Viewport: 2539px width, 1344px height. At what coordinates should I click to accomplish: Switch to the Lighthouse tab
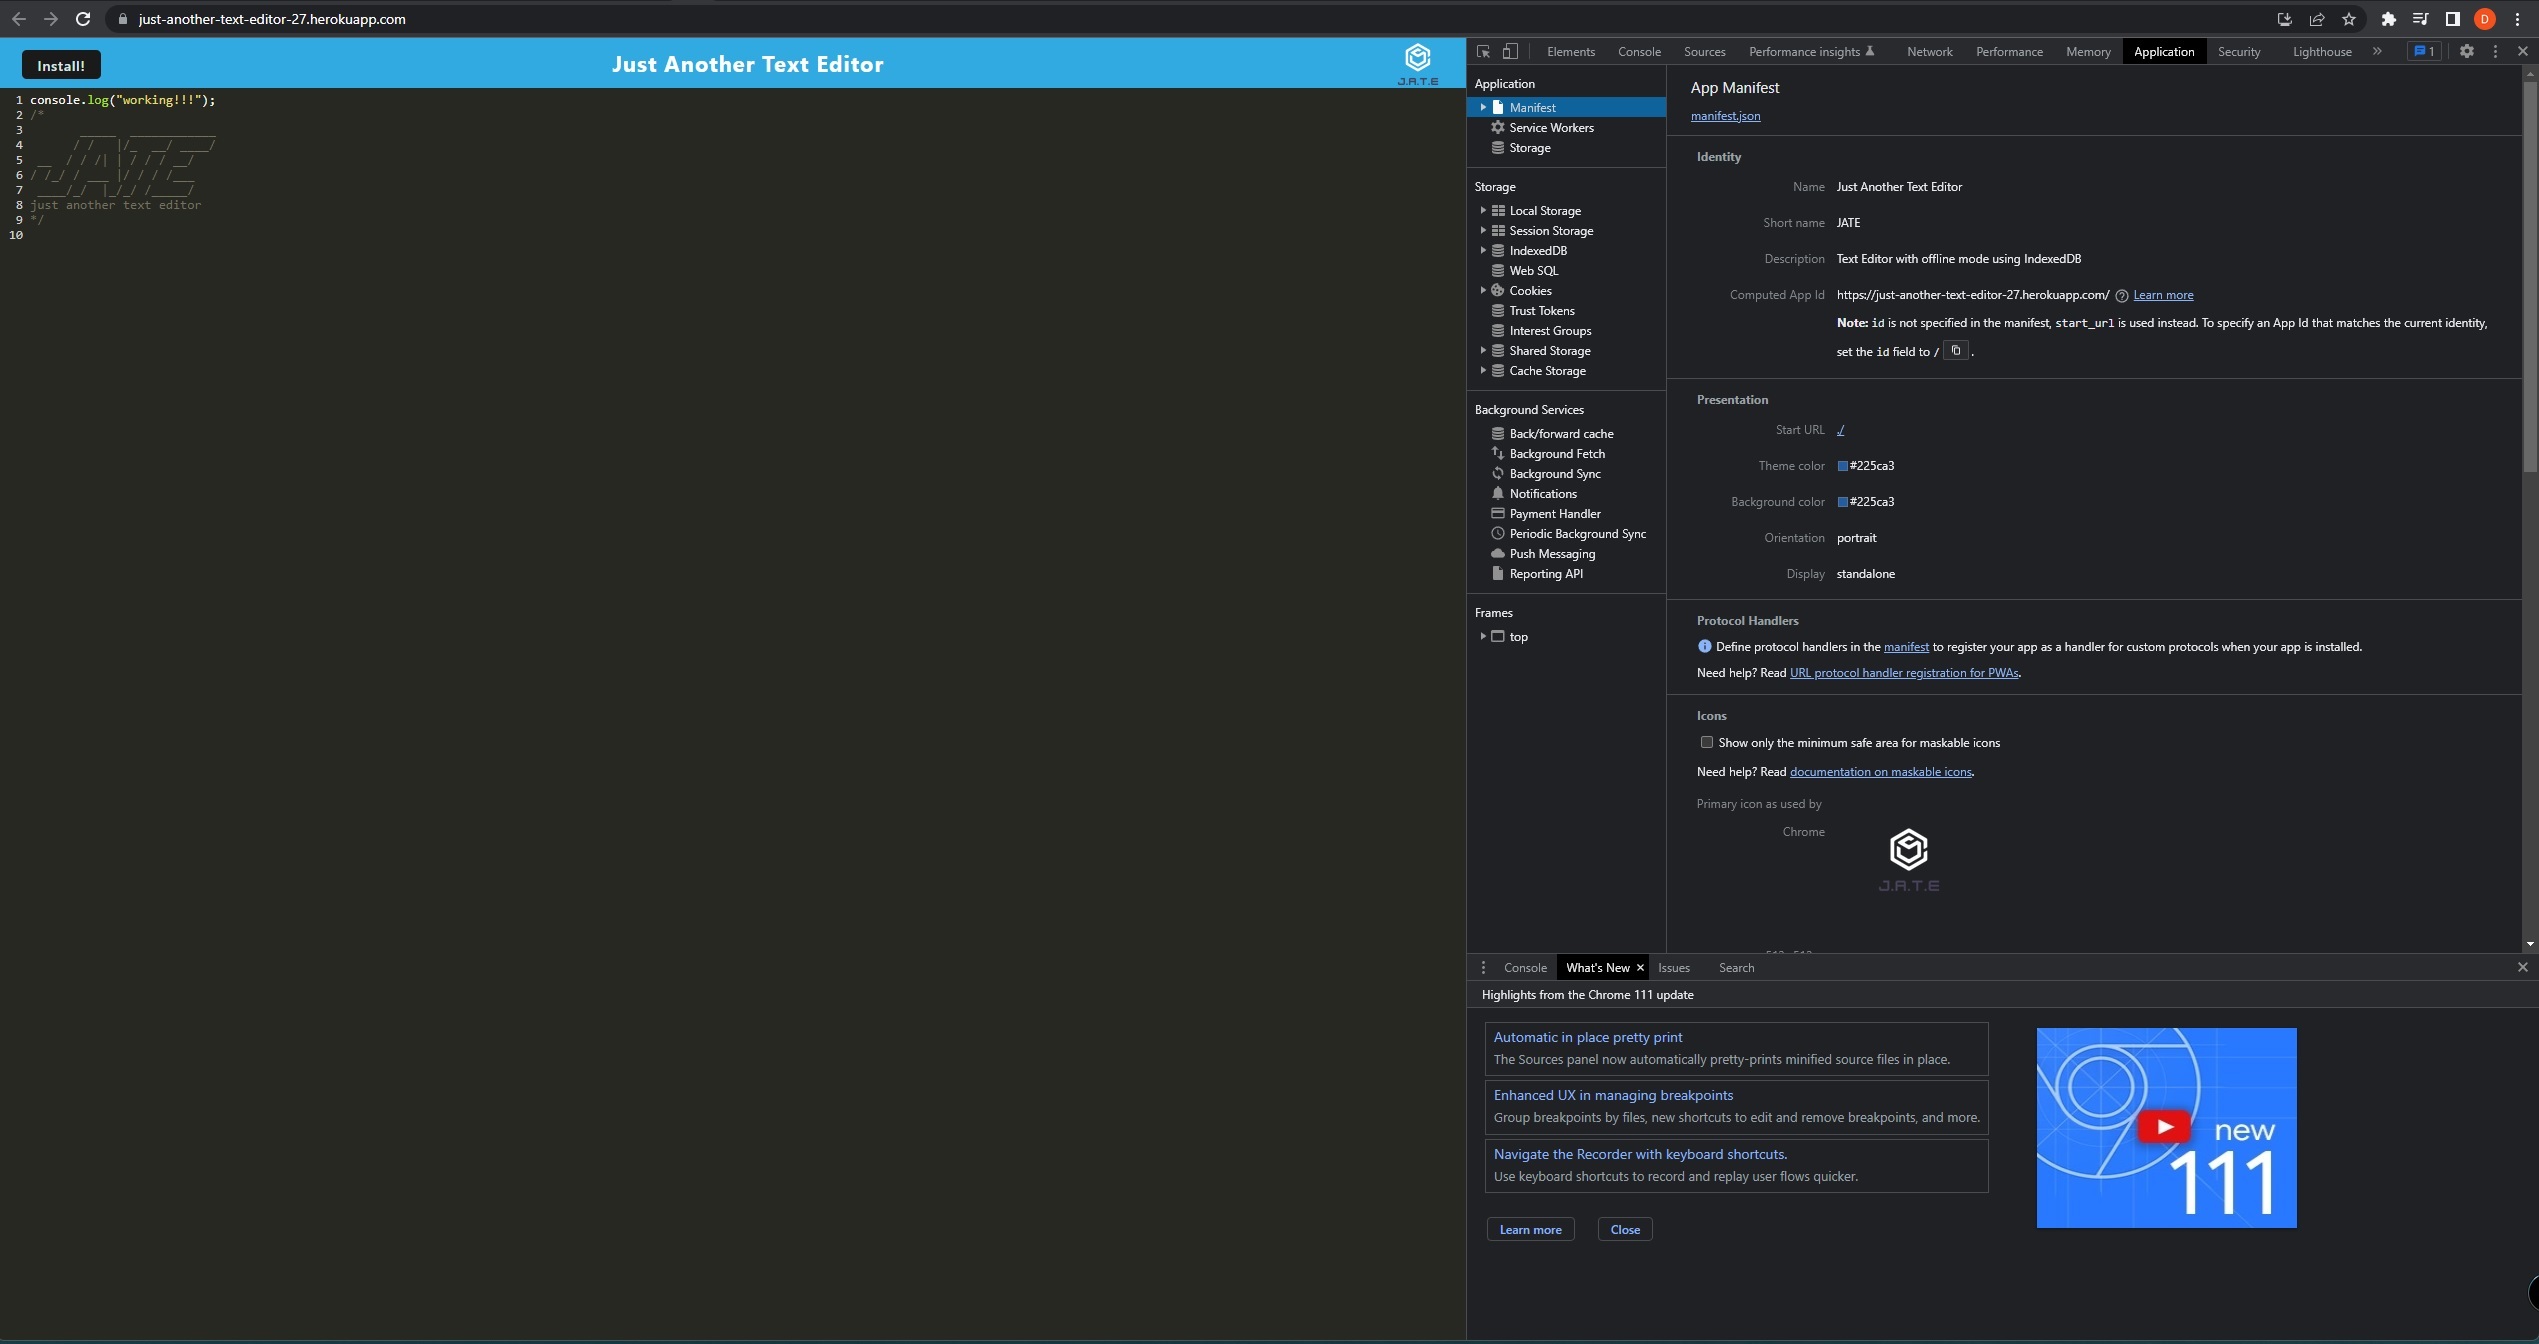2321,52
